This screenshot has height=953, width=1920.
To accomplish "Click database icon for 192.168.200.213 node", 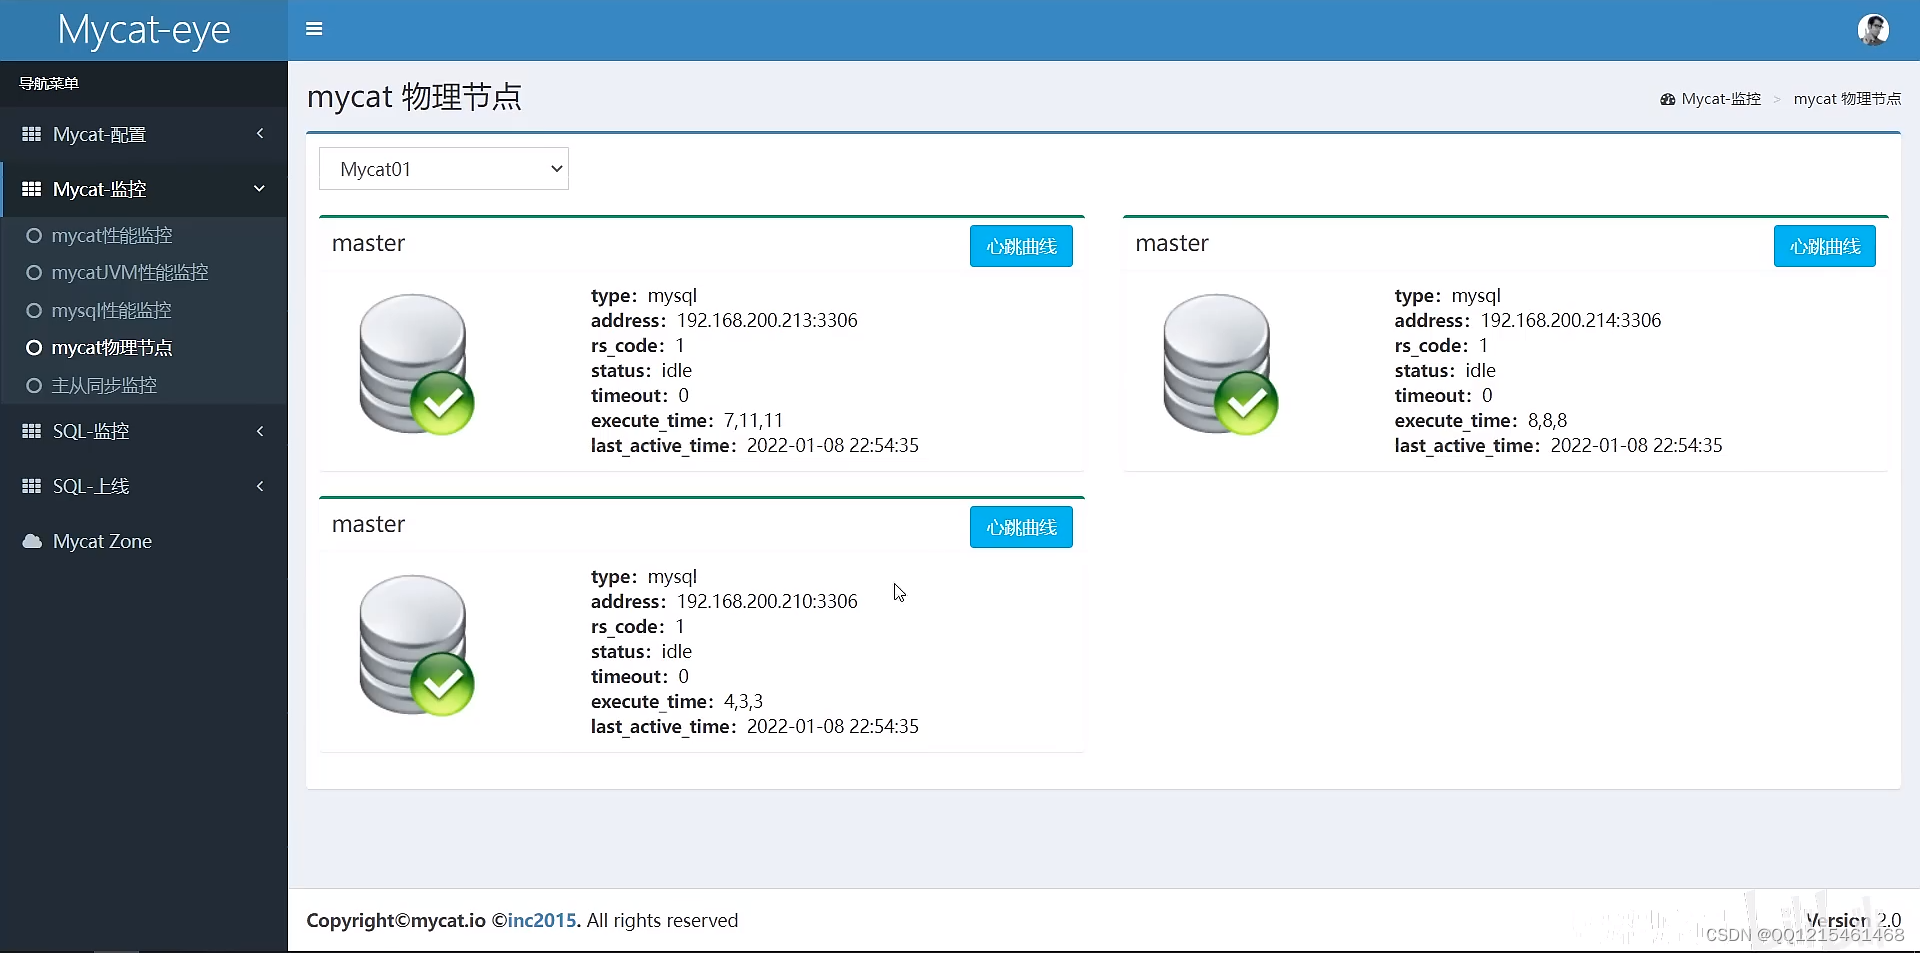I will pyautogui.click(x=416, y=364).
